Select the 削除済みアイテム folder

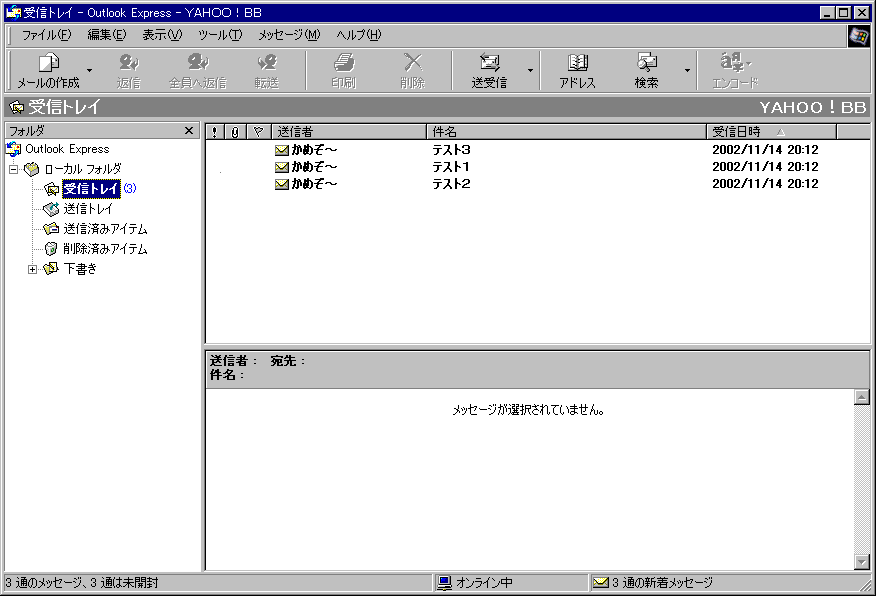[105, 249]
